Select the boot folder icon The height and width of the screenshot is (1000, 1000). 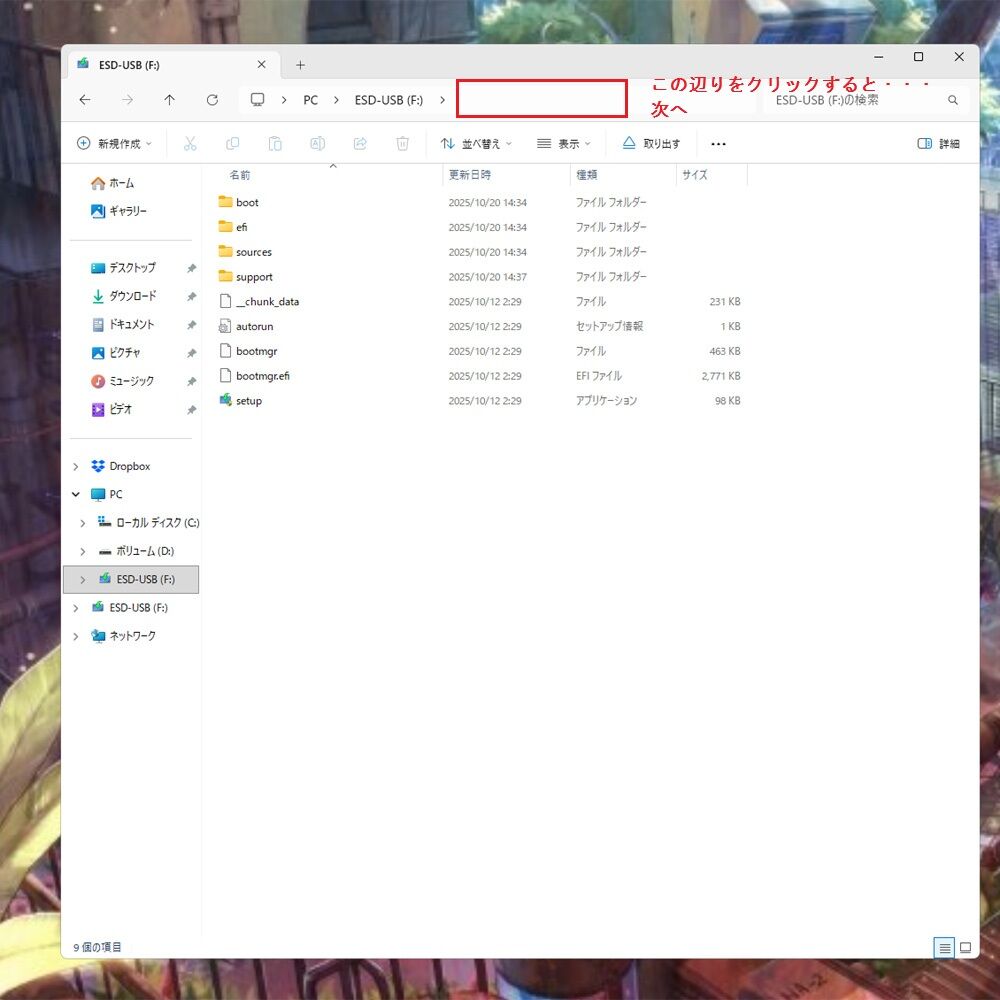[225, 202]
